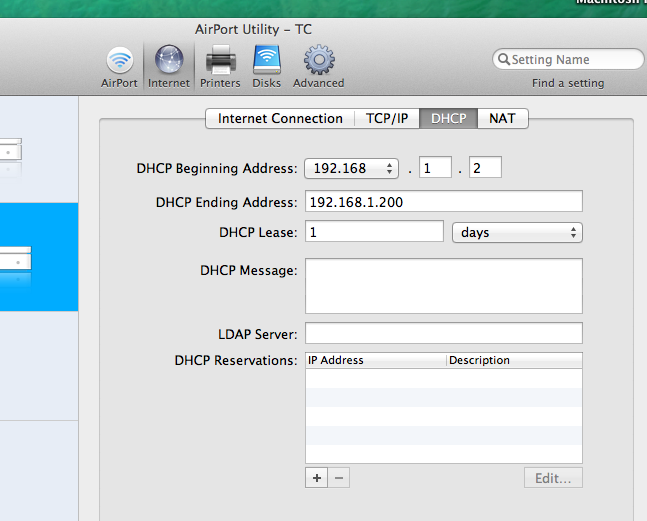Open the 192.168 address range dropdown
Screen dimensions: 647x521
351,168
